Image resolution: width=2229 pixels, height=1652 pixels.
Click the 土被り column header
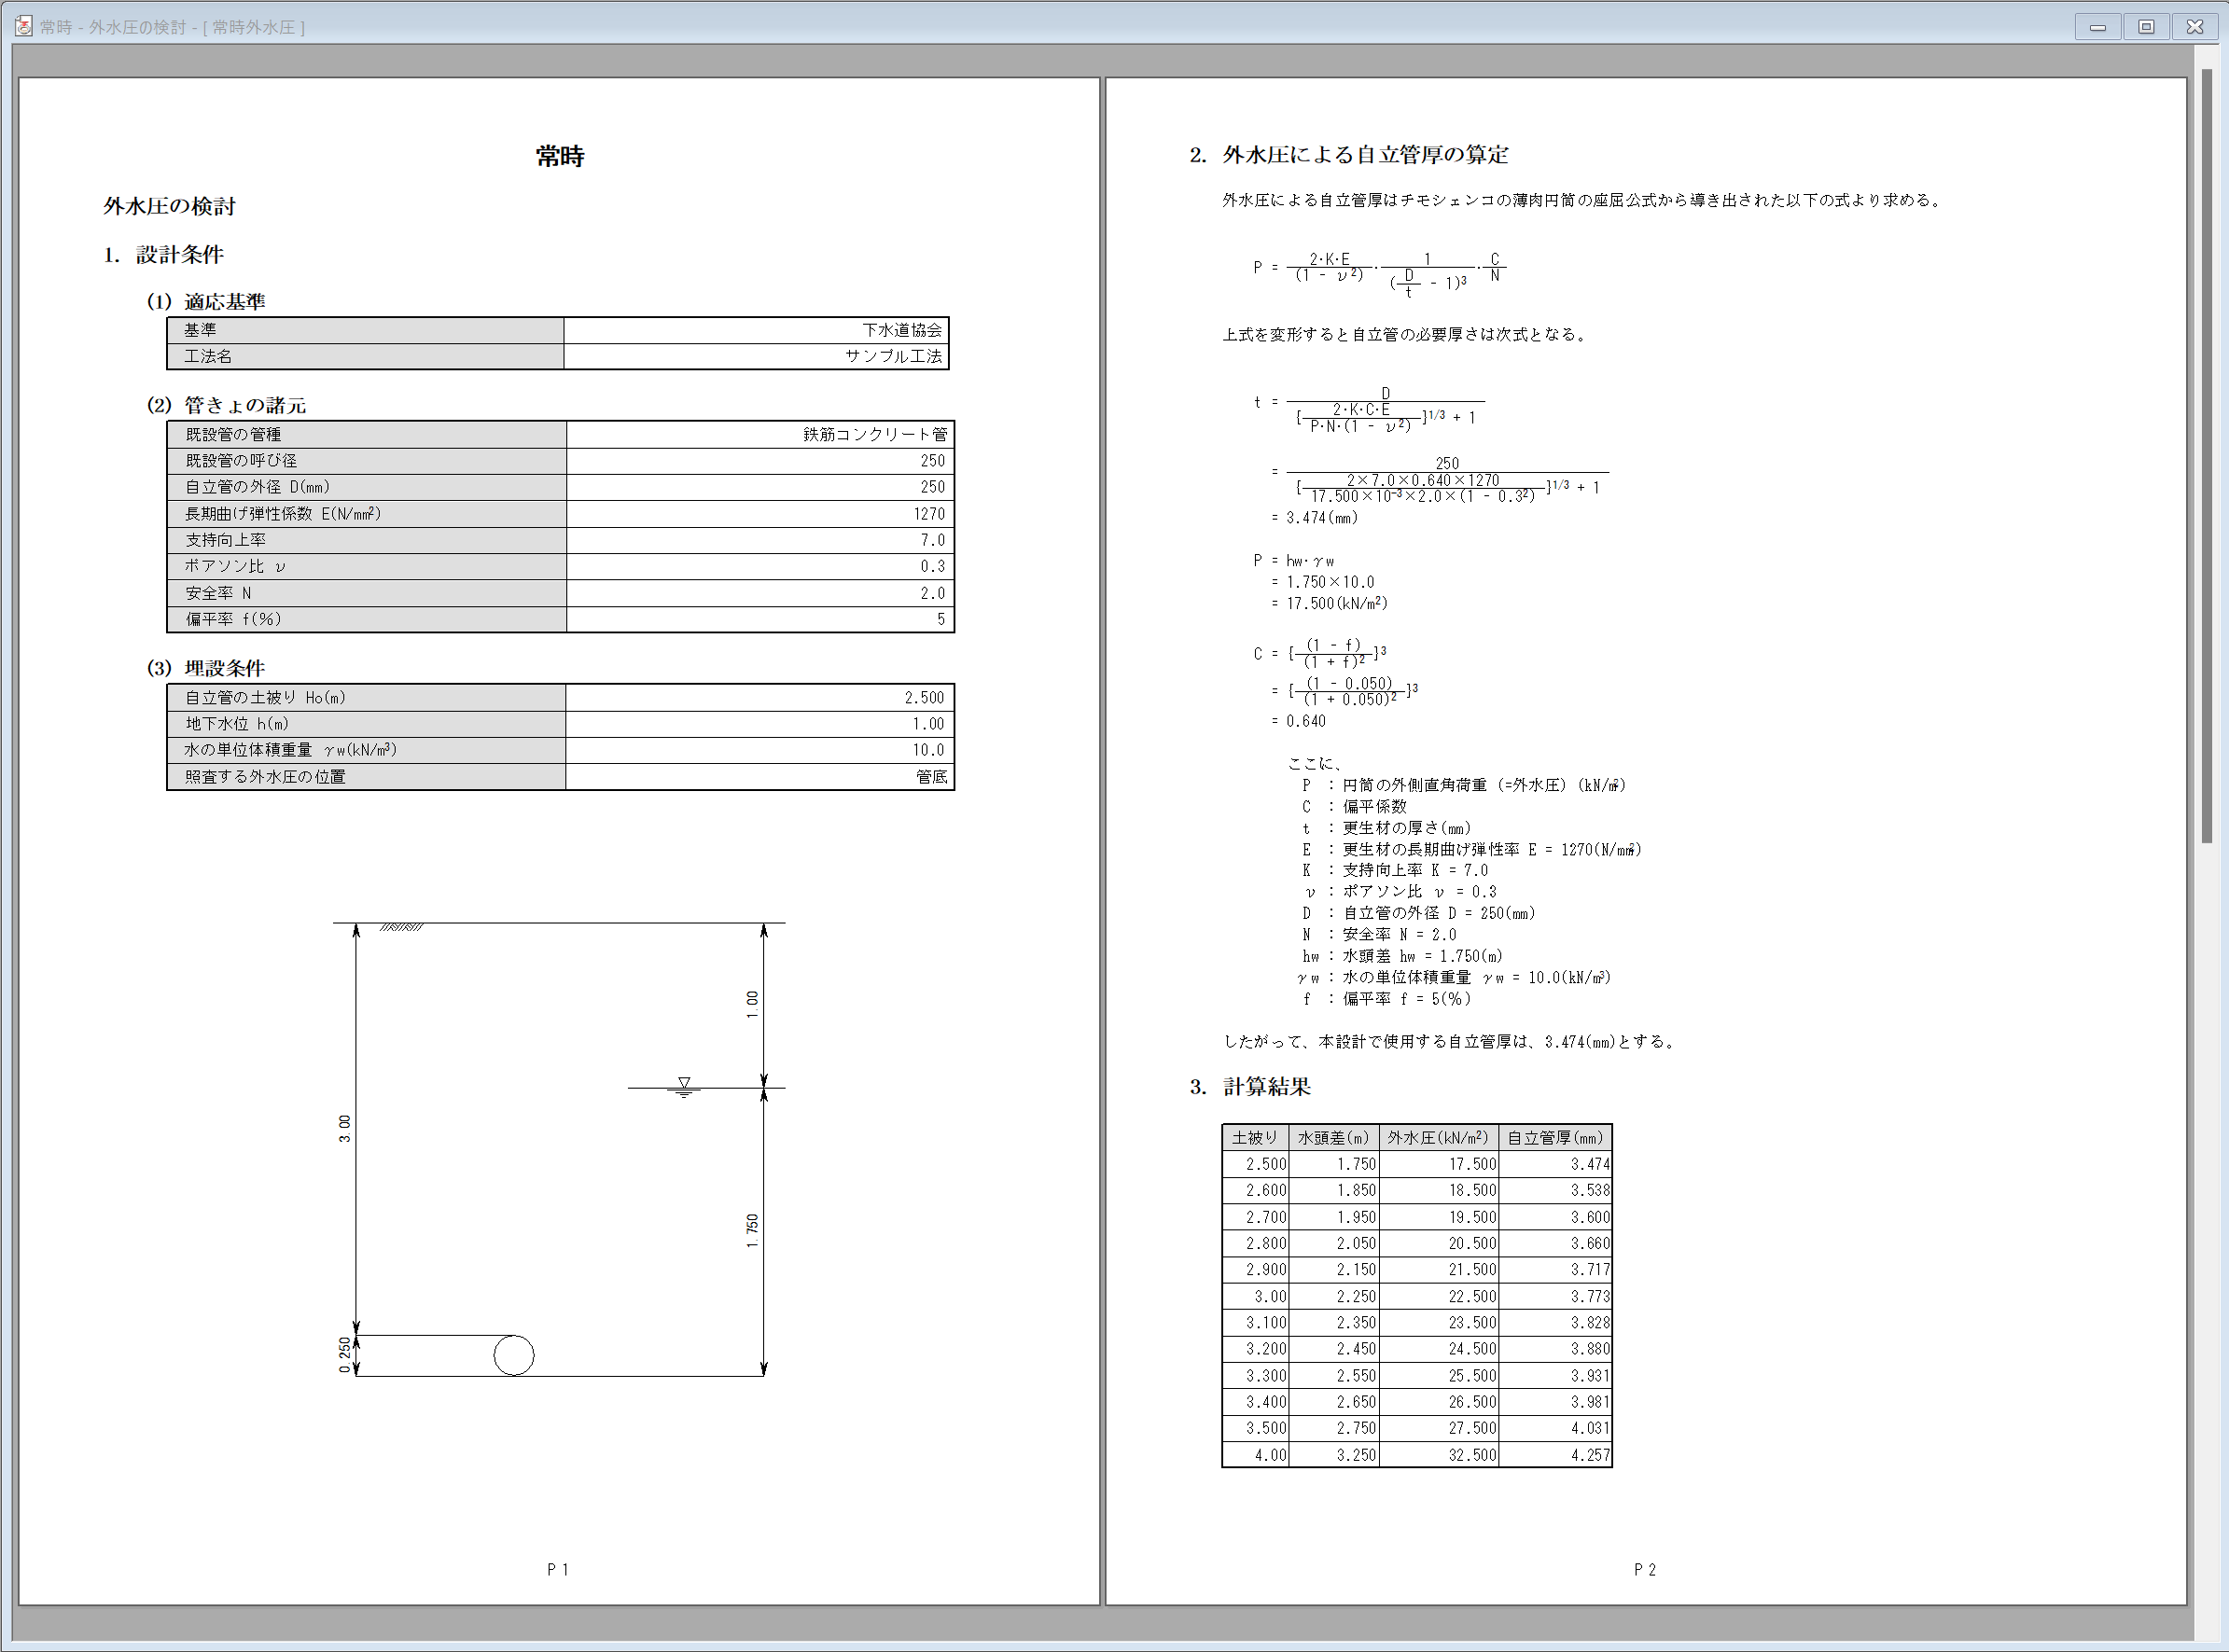1255,1138
